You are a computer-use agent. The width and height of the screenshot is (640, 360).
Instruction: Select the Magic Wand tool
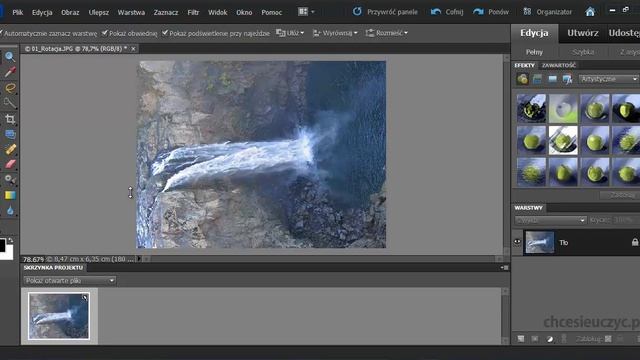tap(10, 103)
